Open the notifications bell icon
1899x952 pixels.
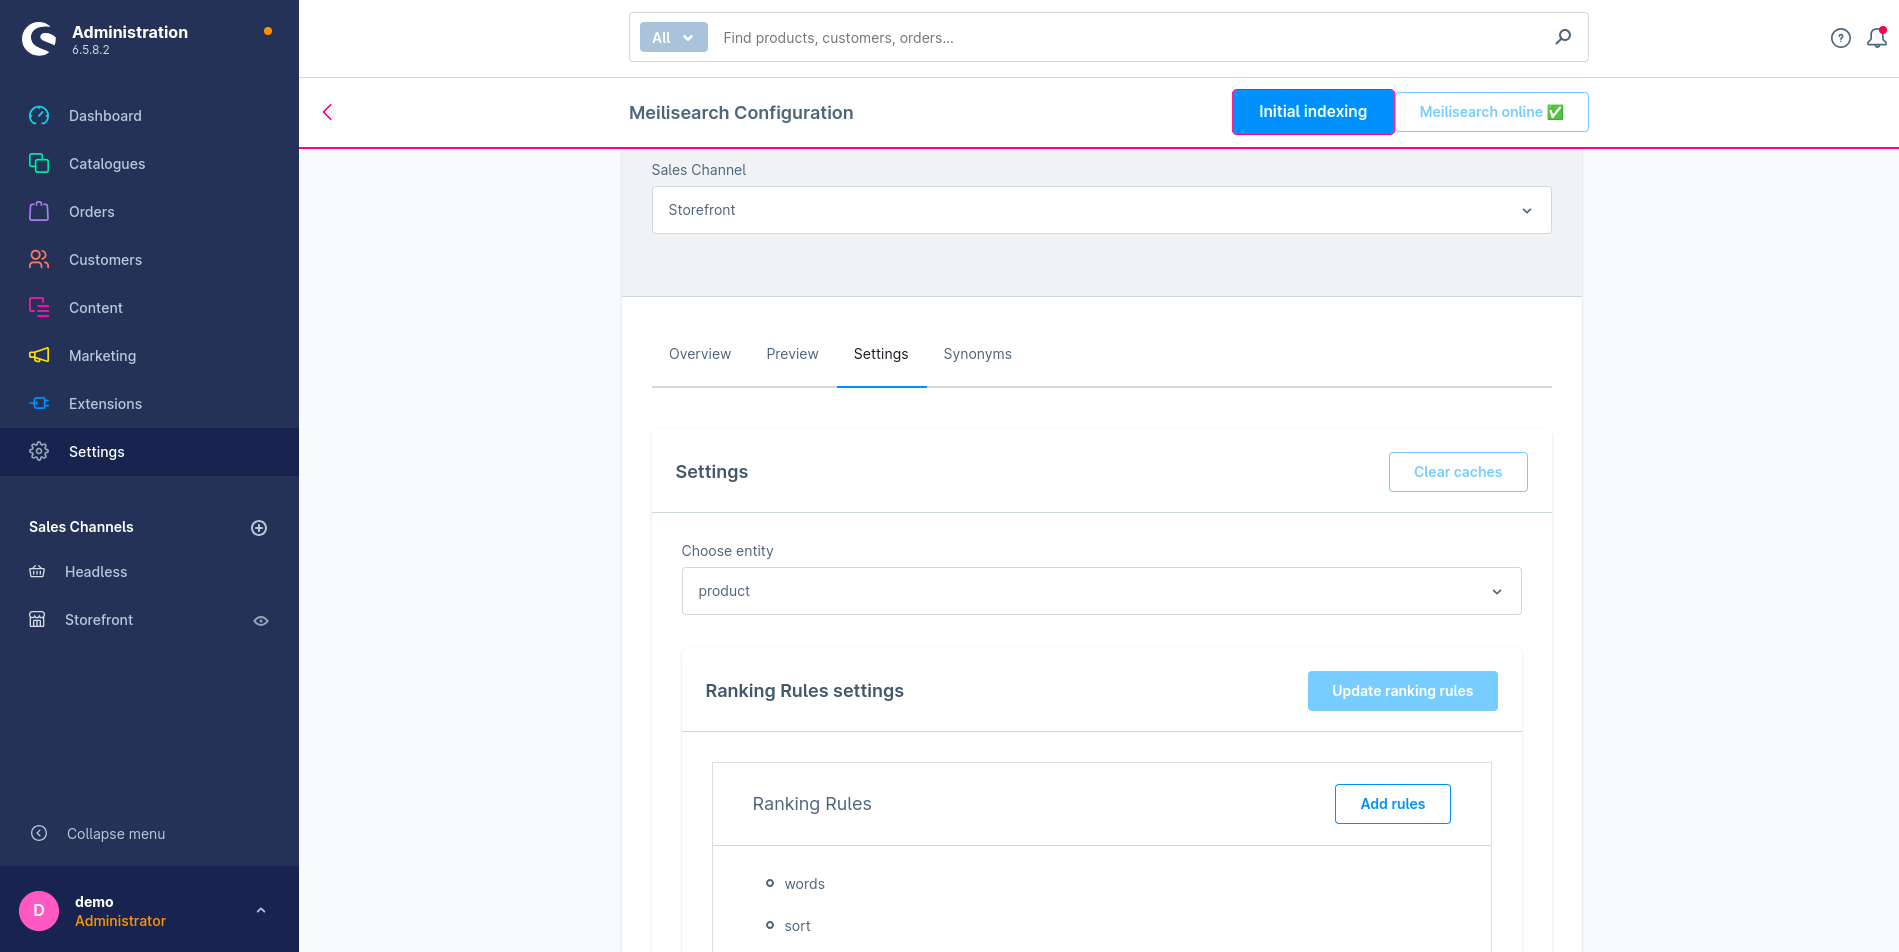tap(1877, 38)
